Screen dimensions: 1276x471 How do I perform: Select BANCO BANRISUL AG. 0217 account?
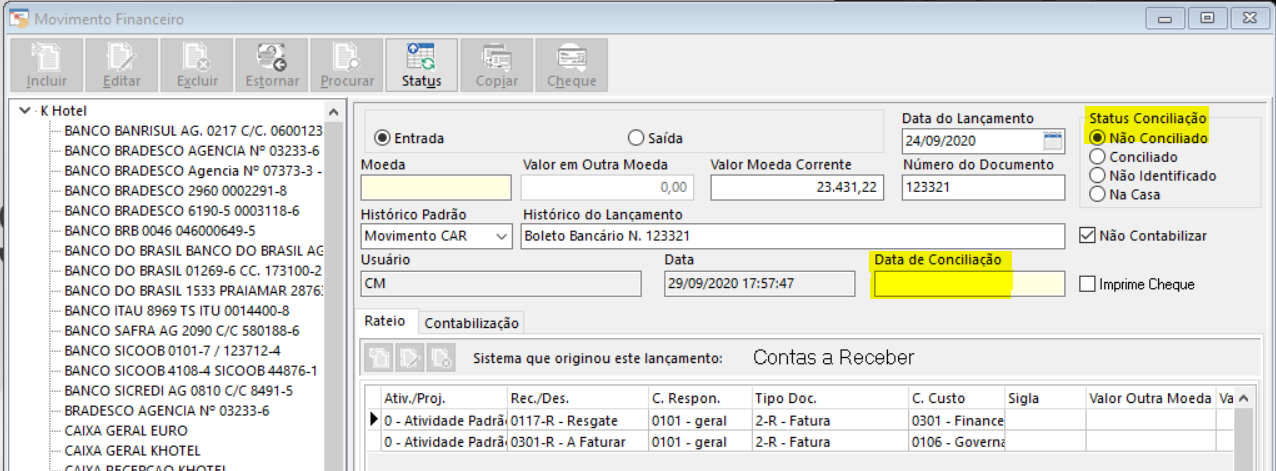(x=193, y=131)
